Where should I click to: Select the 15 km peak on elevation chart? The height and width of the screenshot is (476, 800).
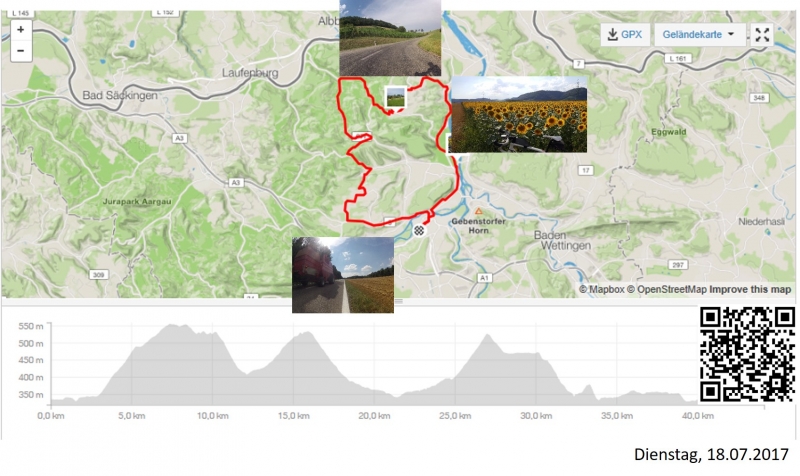[x=307, y=334]
